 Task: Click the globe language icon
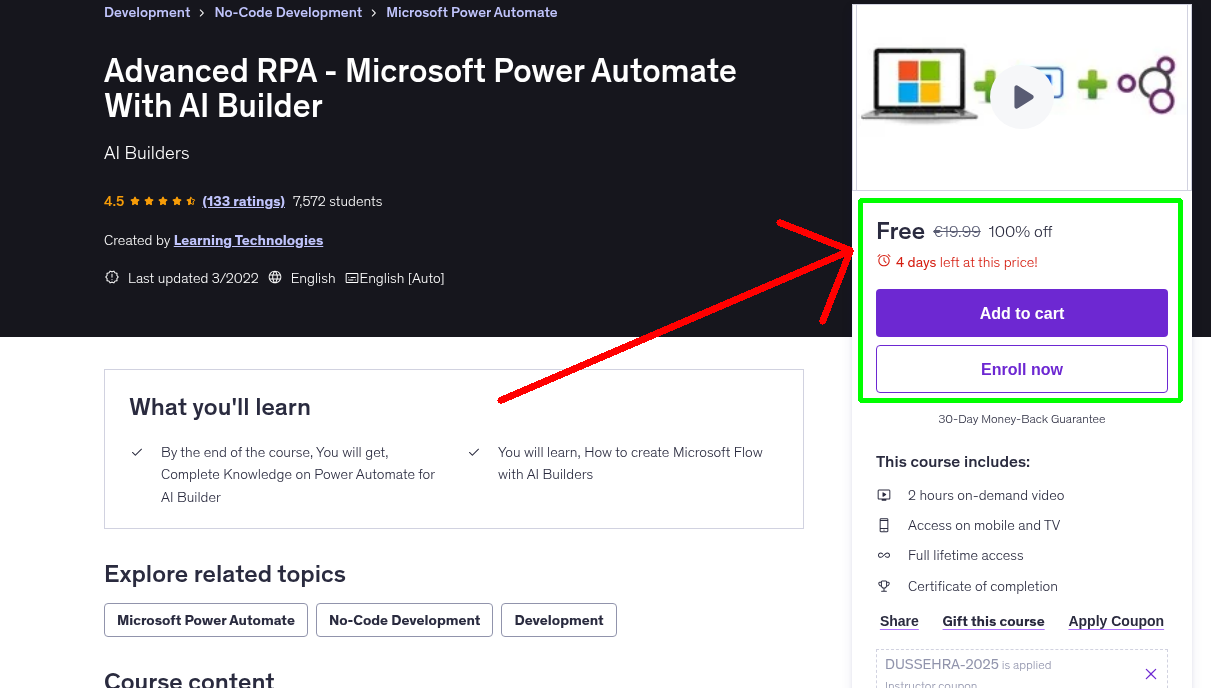pos(276,278)
